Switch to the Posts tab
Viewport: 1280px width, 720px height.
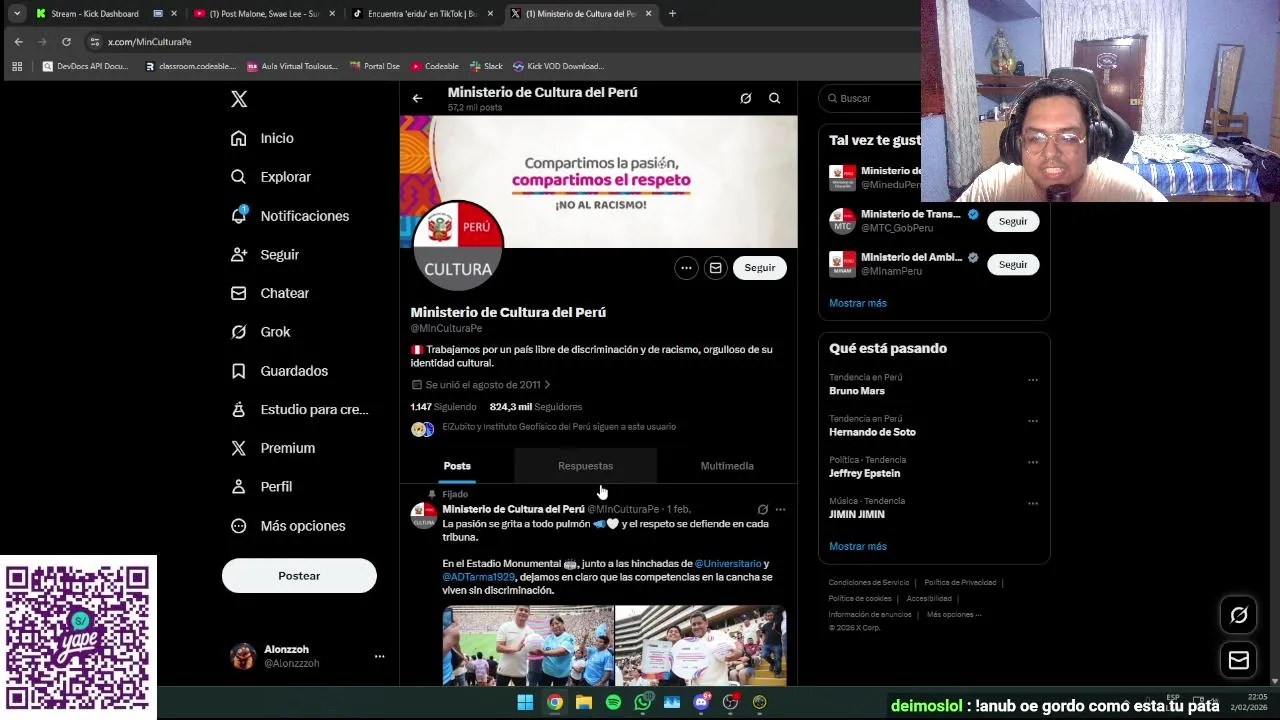[457, 466]
